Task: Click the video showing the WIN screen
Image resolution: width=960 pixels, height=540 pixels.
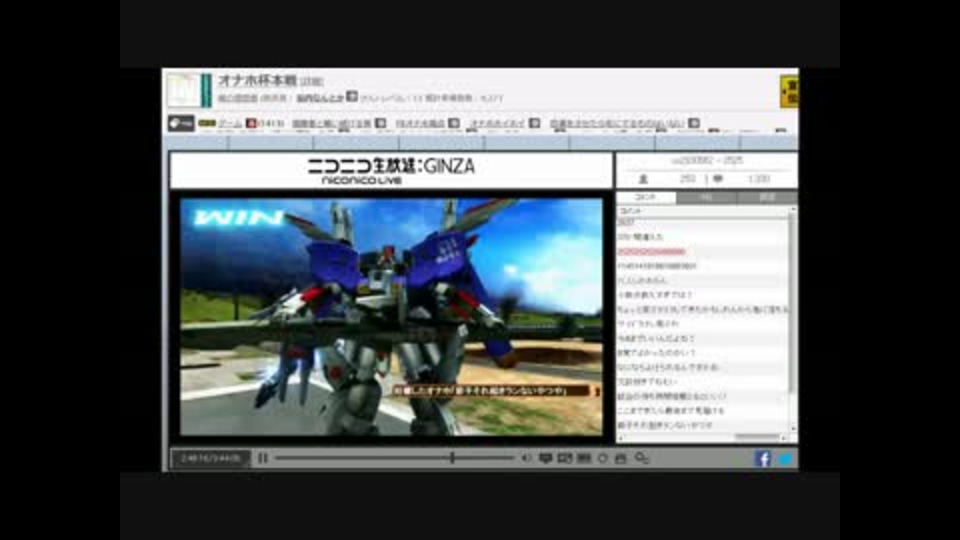Action: pyautogui.click(x=391, y=317)
